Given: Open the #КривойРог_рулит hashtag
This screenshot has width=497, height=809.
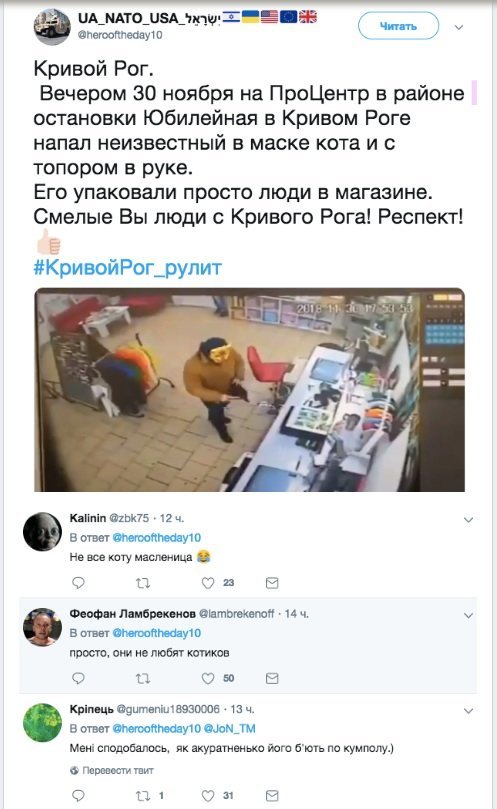Looking at the screenshot, I should click(127, 268).
